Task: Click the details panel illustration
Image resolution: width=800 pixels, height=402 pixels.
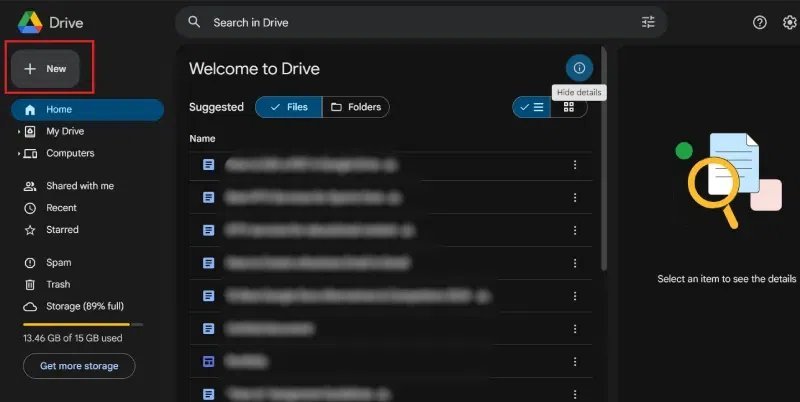Action: 728,180
